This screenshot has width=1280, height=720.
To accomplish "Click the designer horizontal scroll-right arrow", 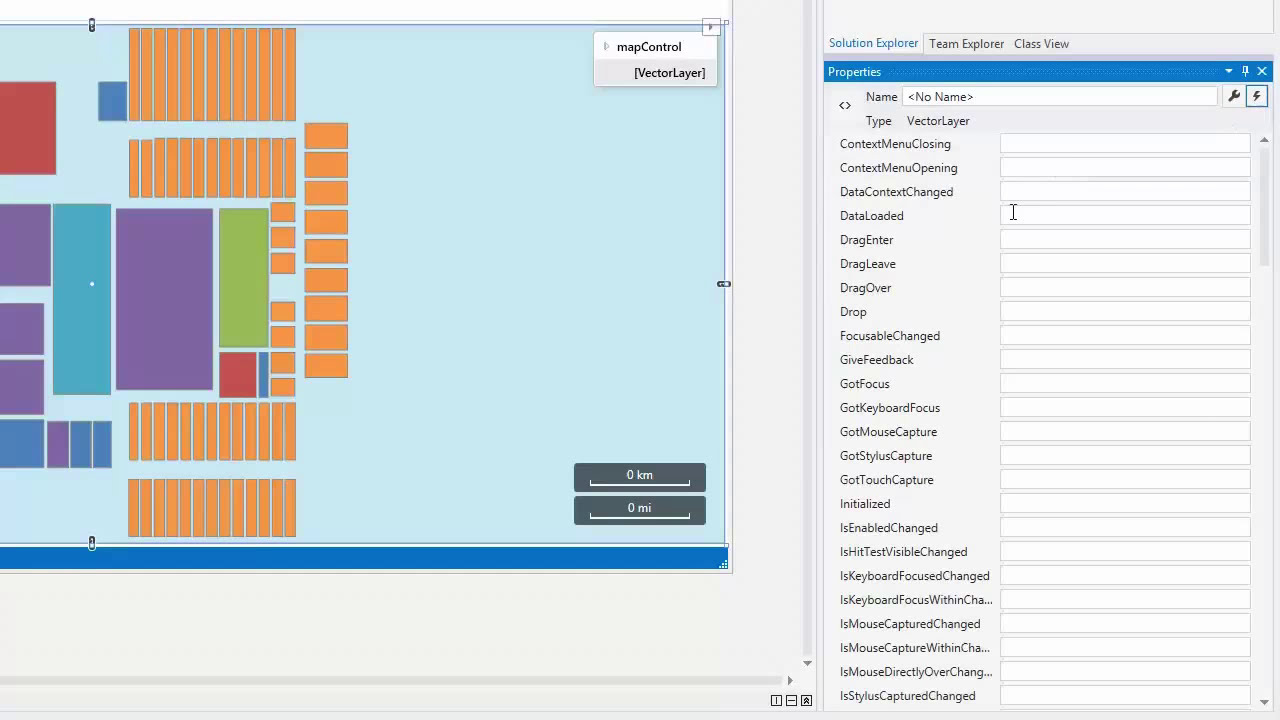I will (x=789, y=681).
